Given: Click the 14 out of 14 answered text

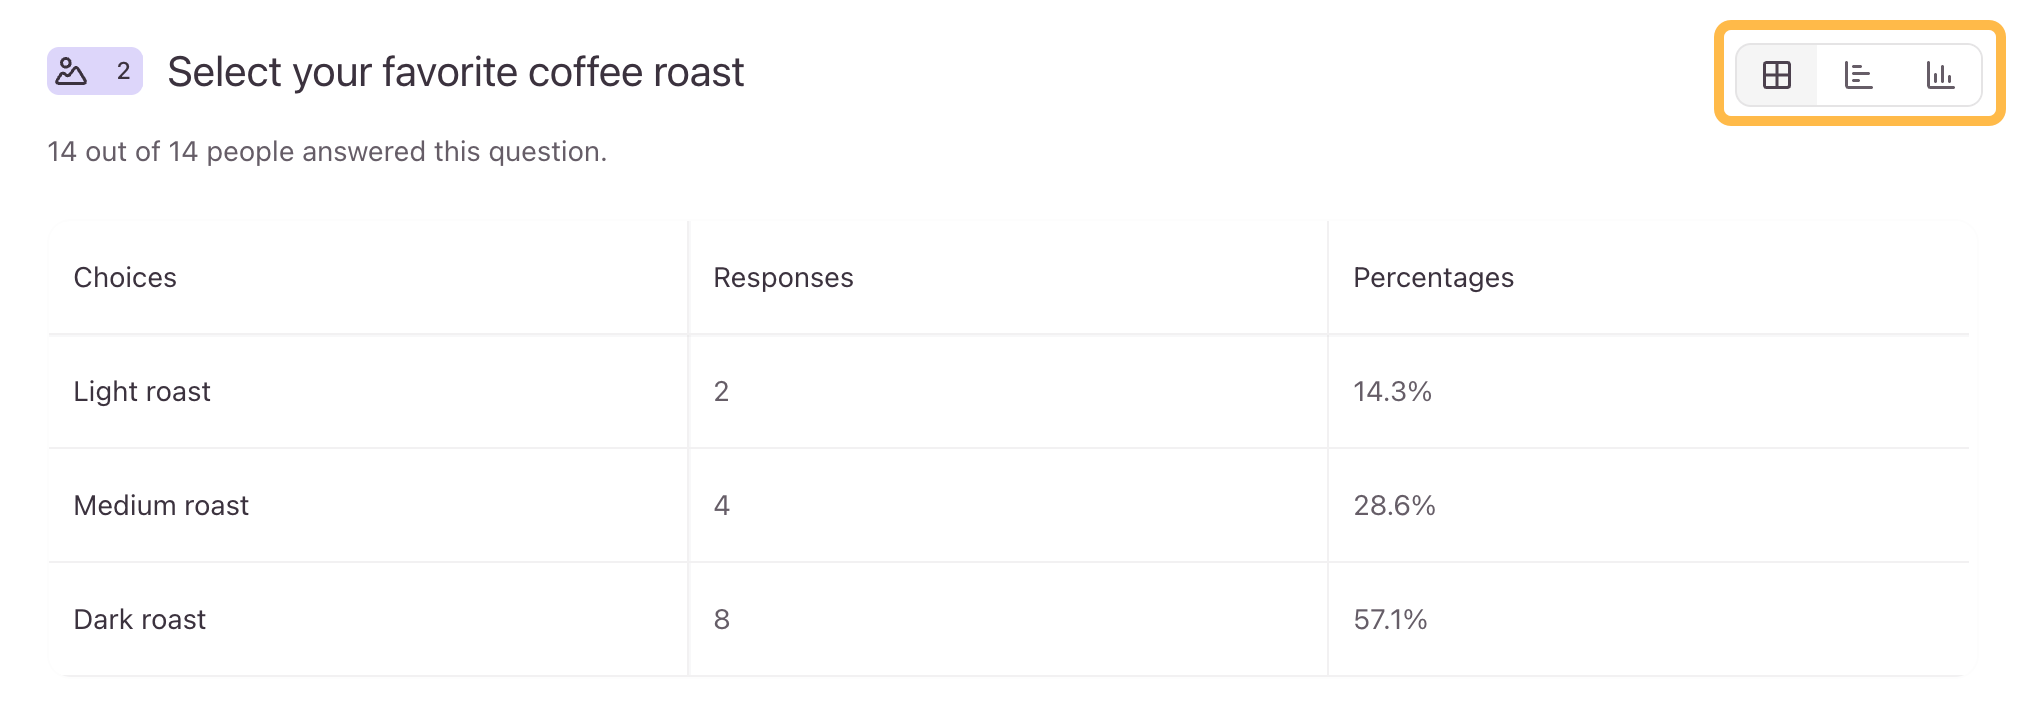Looking at the screenshot, I should [x=327, y=151].
